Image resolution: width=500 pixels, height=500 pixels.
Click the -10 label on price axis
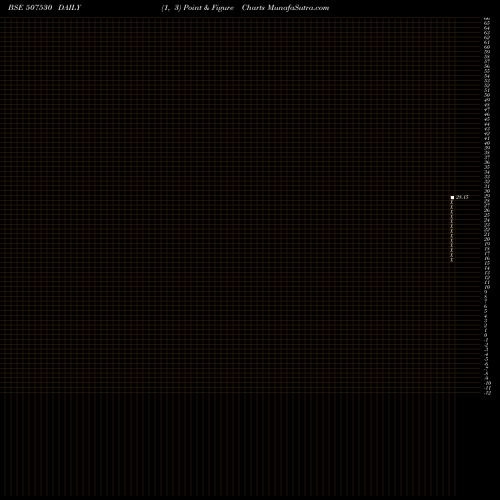[x=487, y=383]
